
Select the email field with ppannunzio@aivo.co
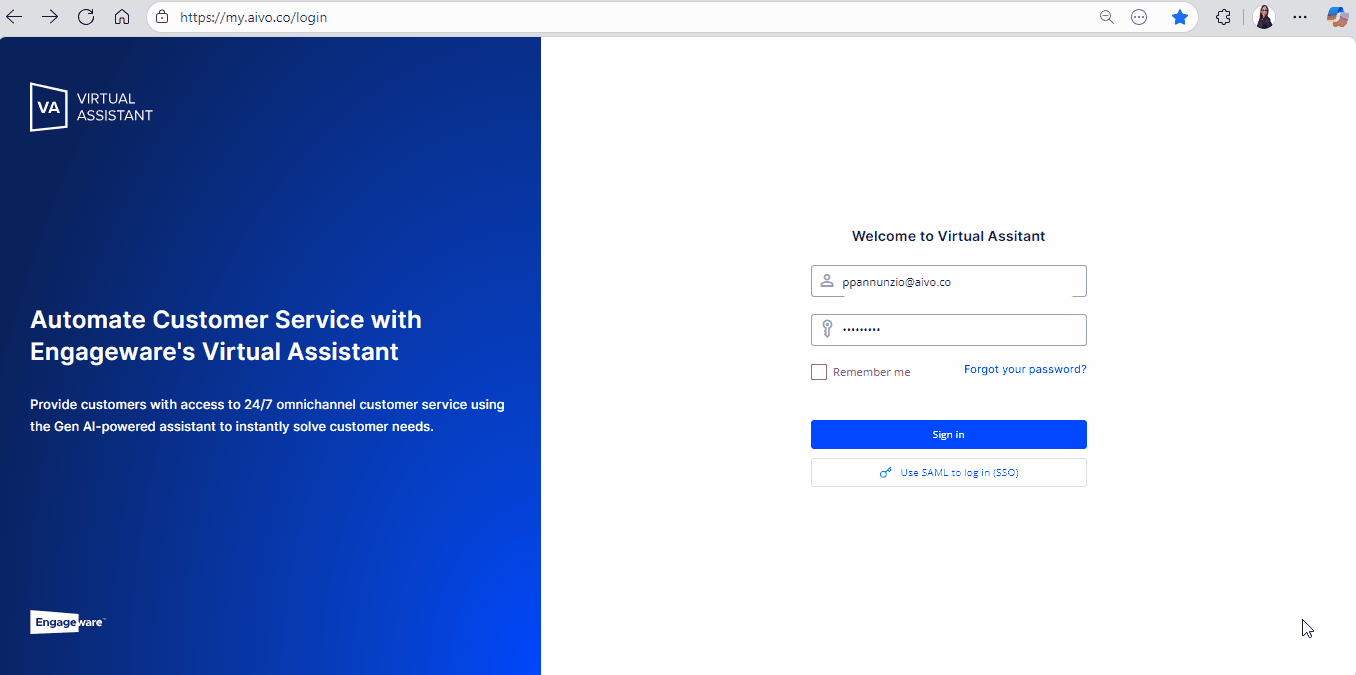(x=949, y=281)
